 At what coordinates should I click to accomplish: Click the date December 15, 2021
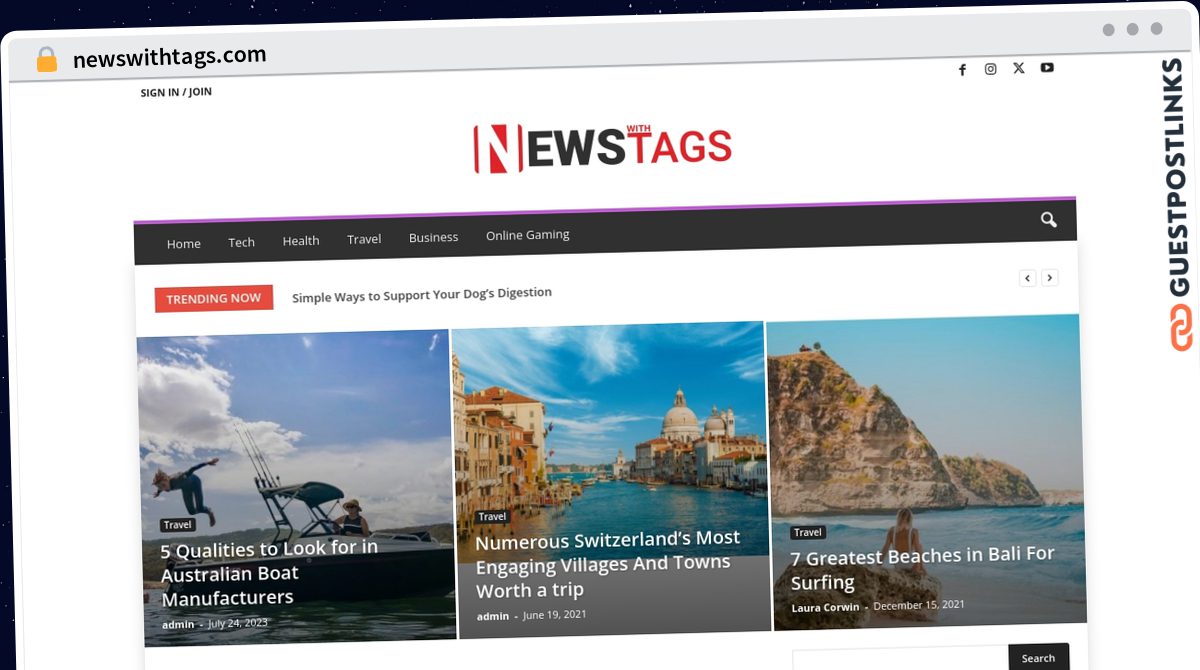point(919,605)
